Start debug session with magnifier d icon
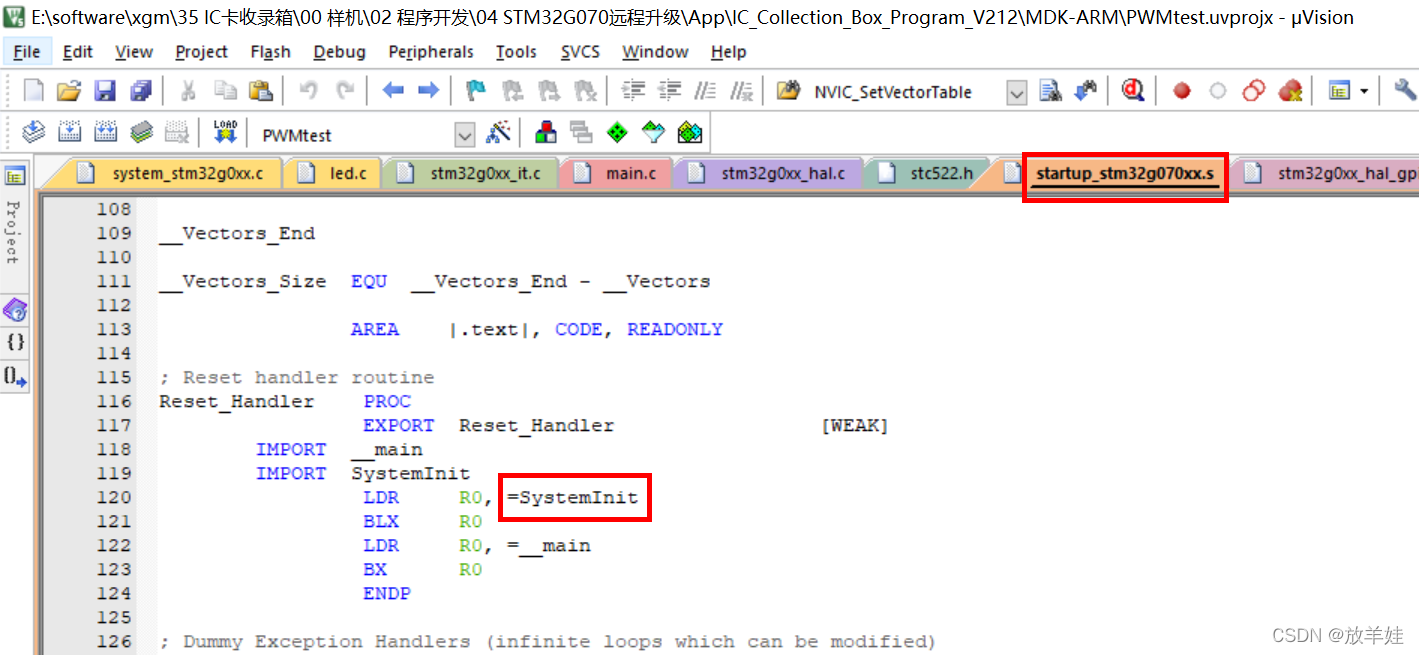Viewport: 1419px width, 655px height. (x=1133, y=91)
